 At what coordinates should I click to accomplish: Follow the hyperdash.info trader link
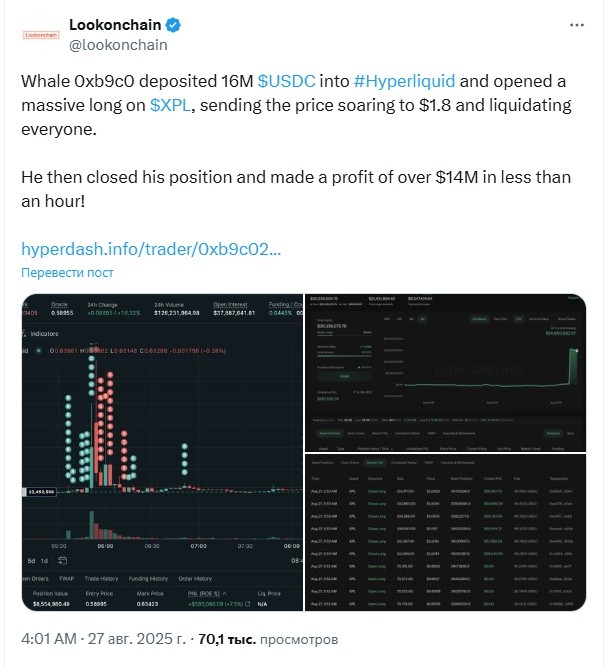151,249
